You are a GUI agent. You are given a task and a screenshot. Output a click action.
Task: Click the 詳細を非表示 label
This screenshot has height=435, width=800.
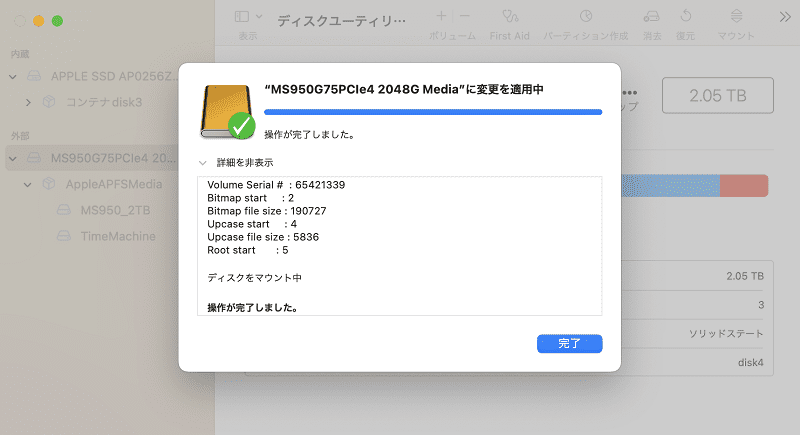(245, 163)
